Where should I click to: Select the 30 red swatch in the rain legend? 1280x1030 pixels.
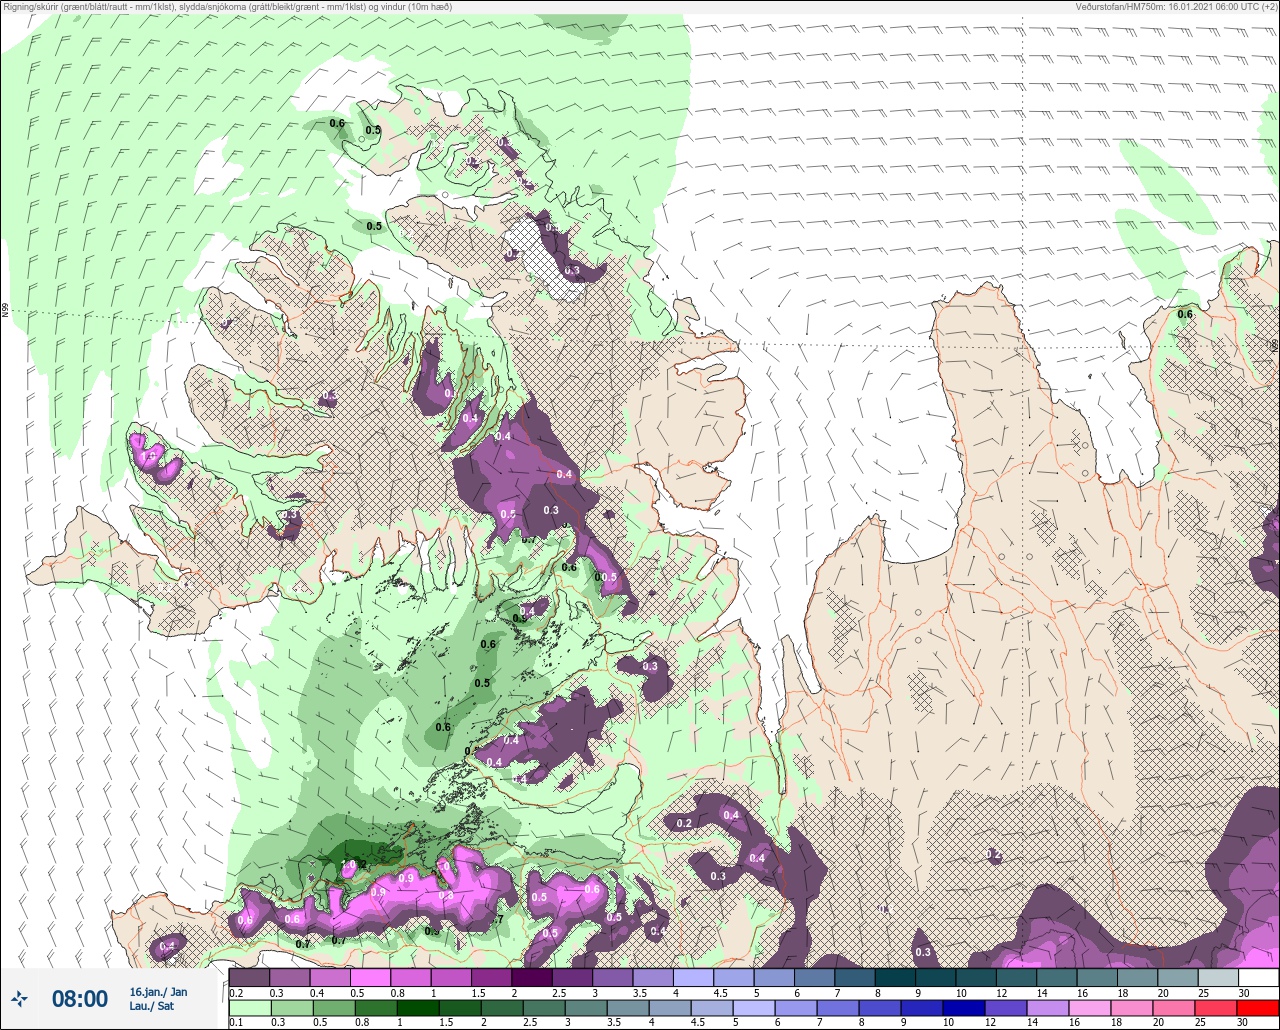[x=1258, y=1008]
